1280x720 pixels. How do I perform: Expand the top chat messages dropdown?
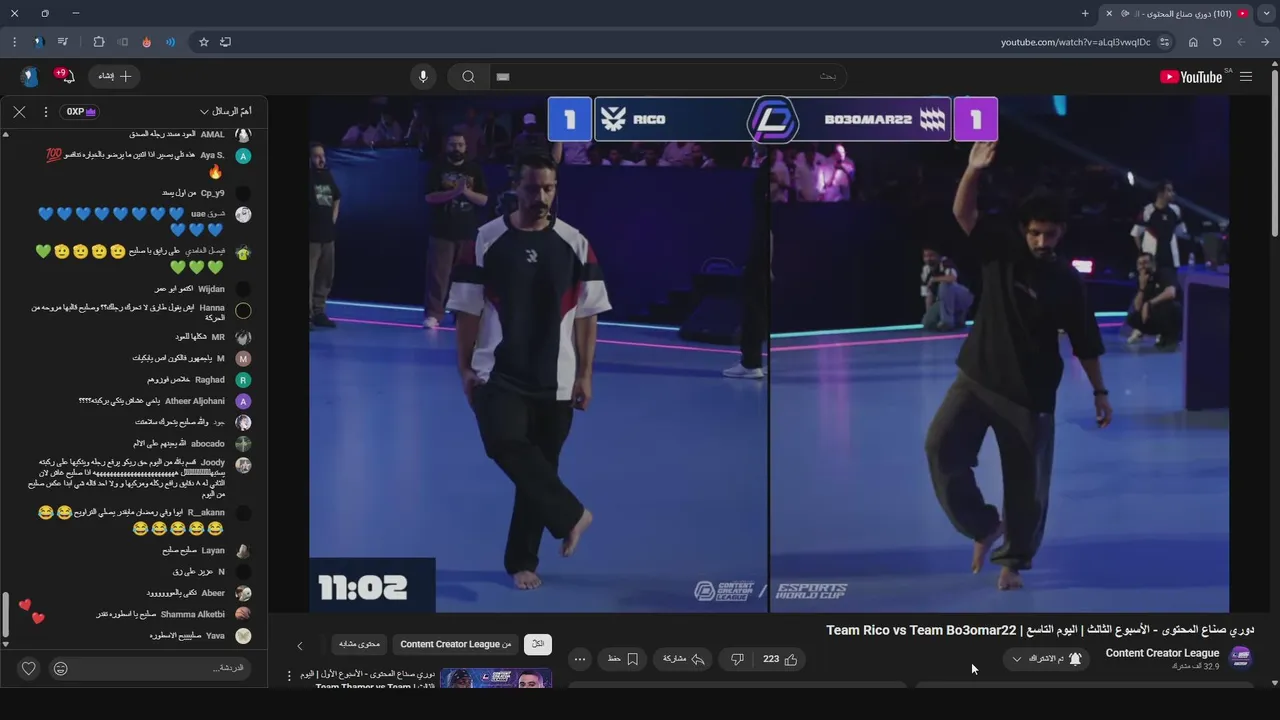point(225,112)
